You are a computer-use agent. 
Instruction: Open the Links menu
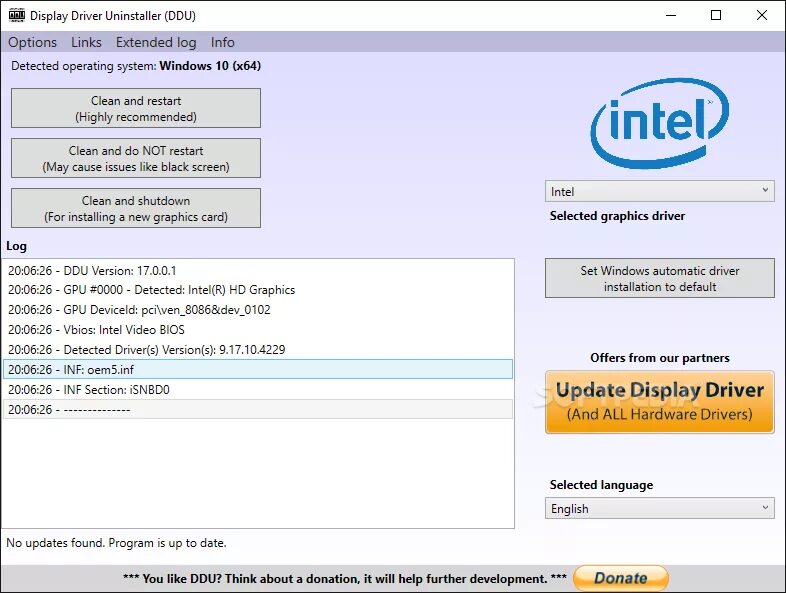[86, 42]
